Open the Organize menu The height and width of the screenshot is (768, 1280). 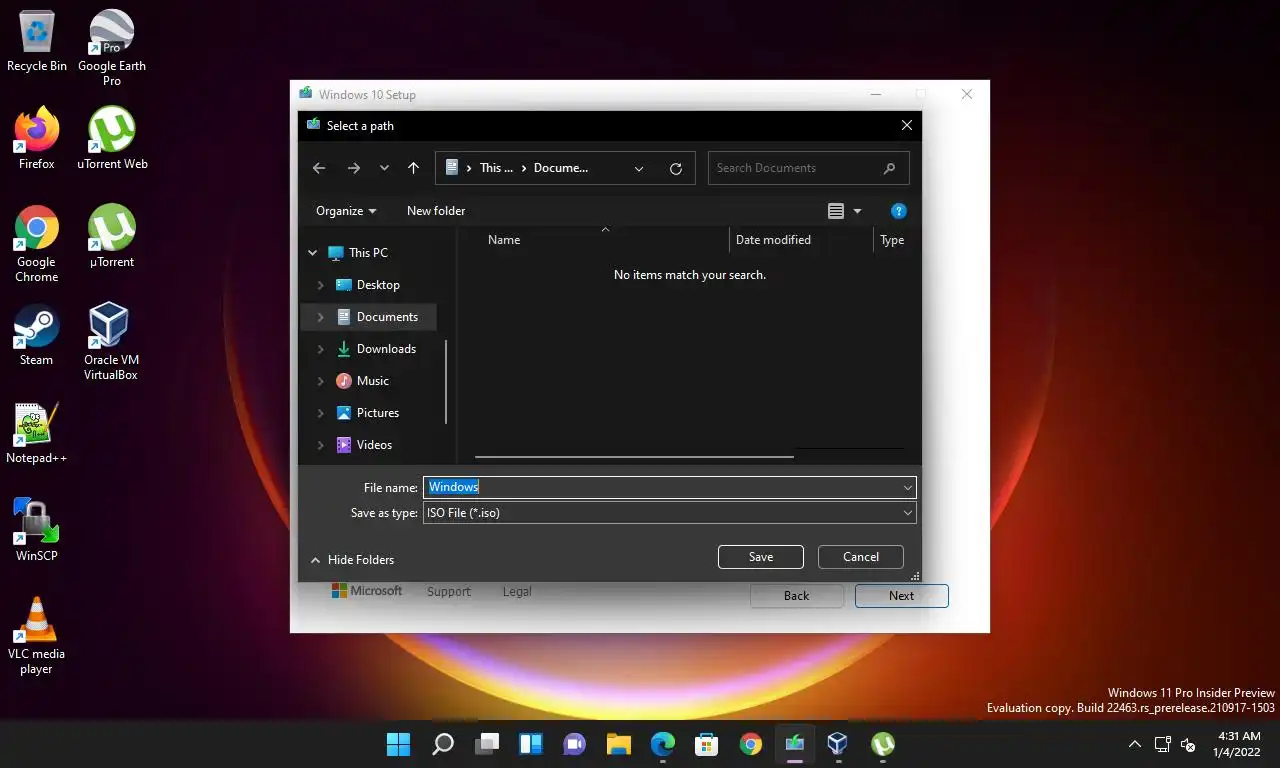click(x=346, y=211)
